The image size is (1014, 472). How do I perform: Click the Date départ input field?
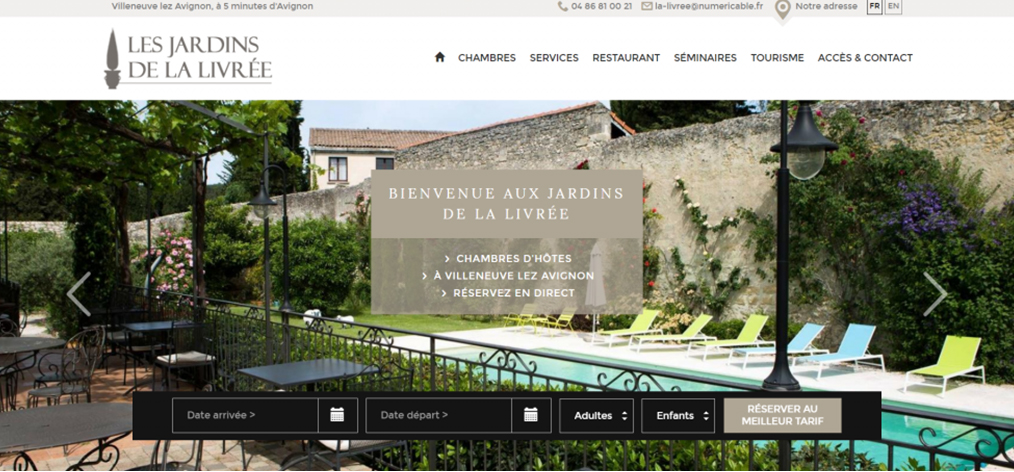coord(438,415)
